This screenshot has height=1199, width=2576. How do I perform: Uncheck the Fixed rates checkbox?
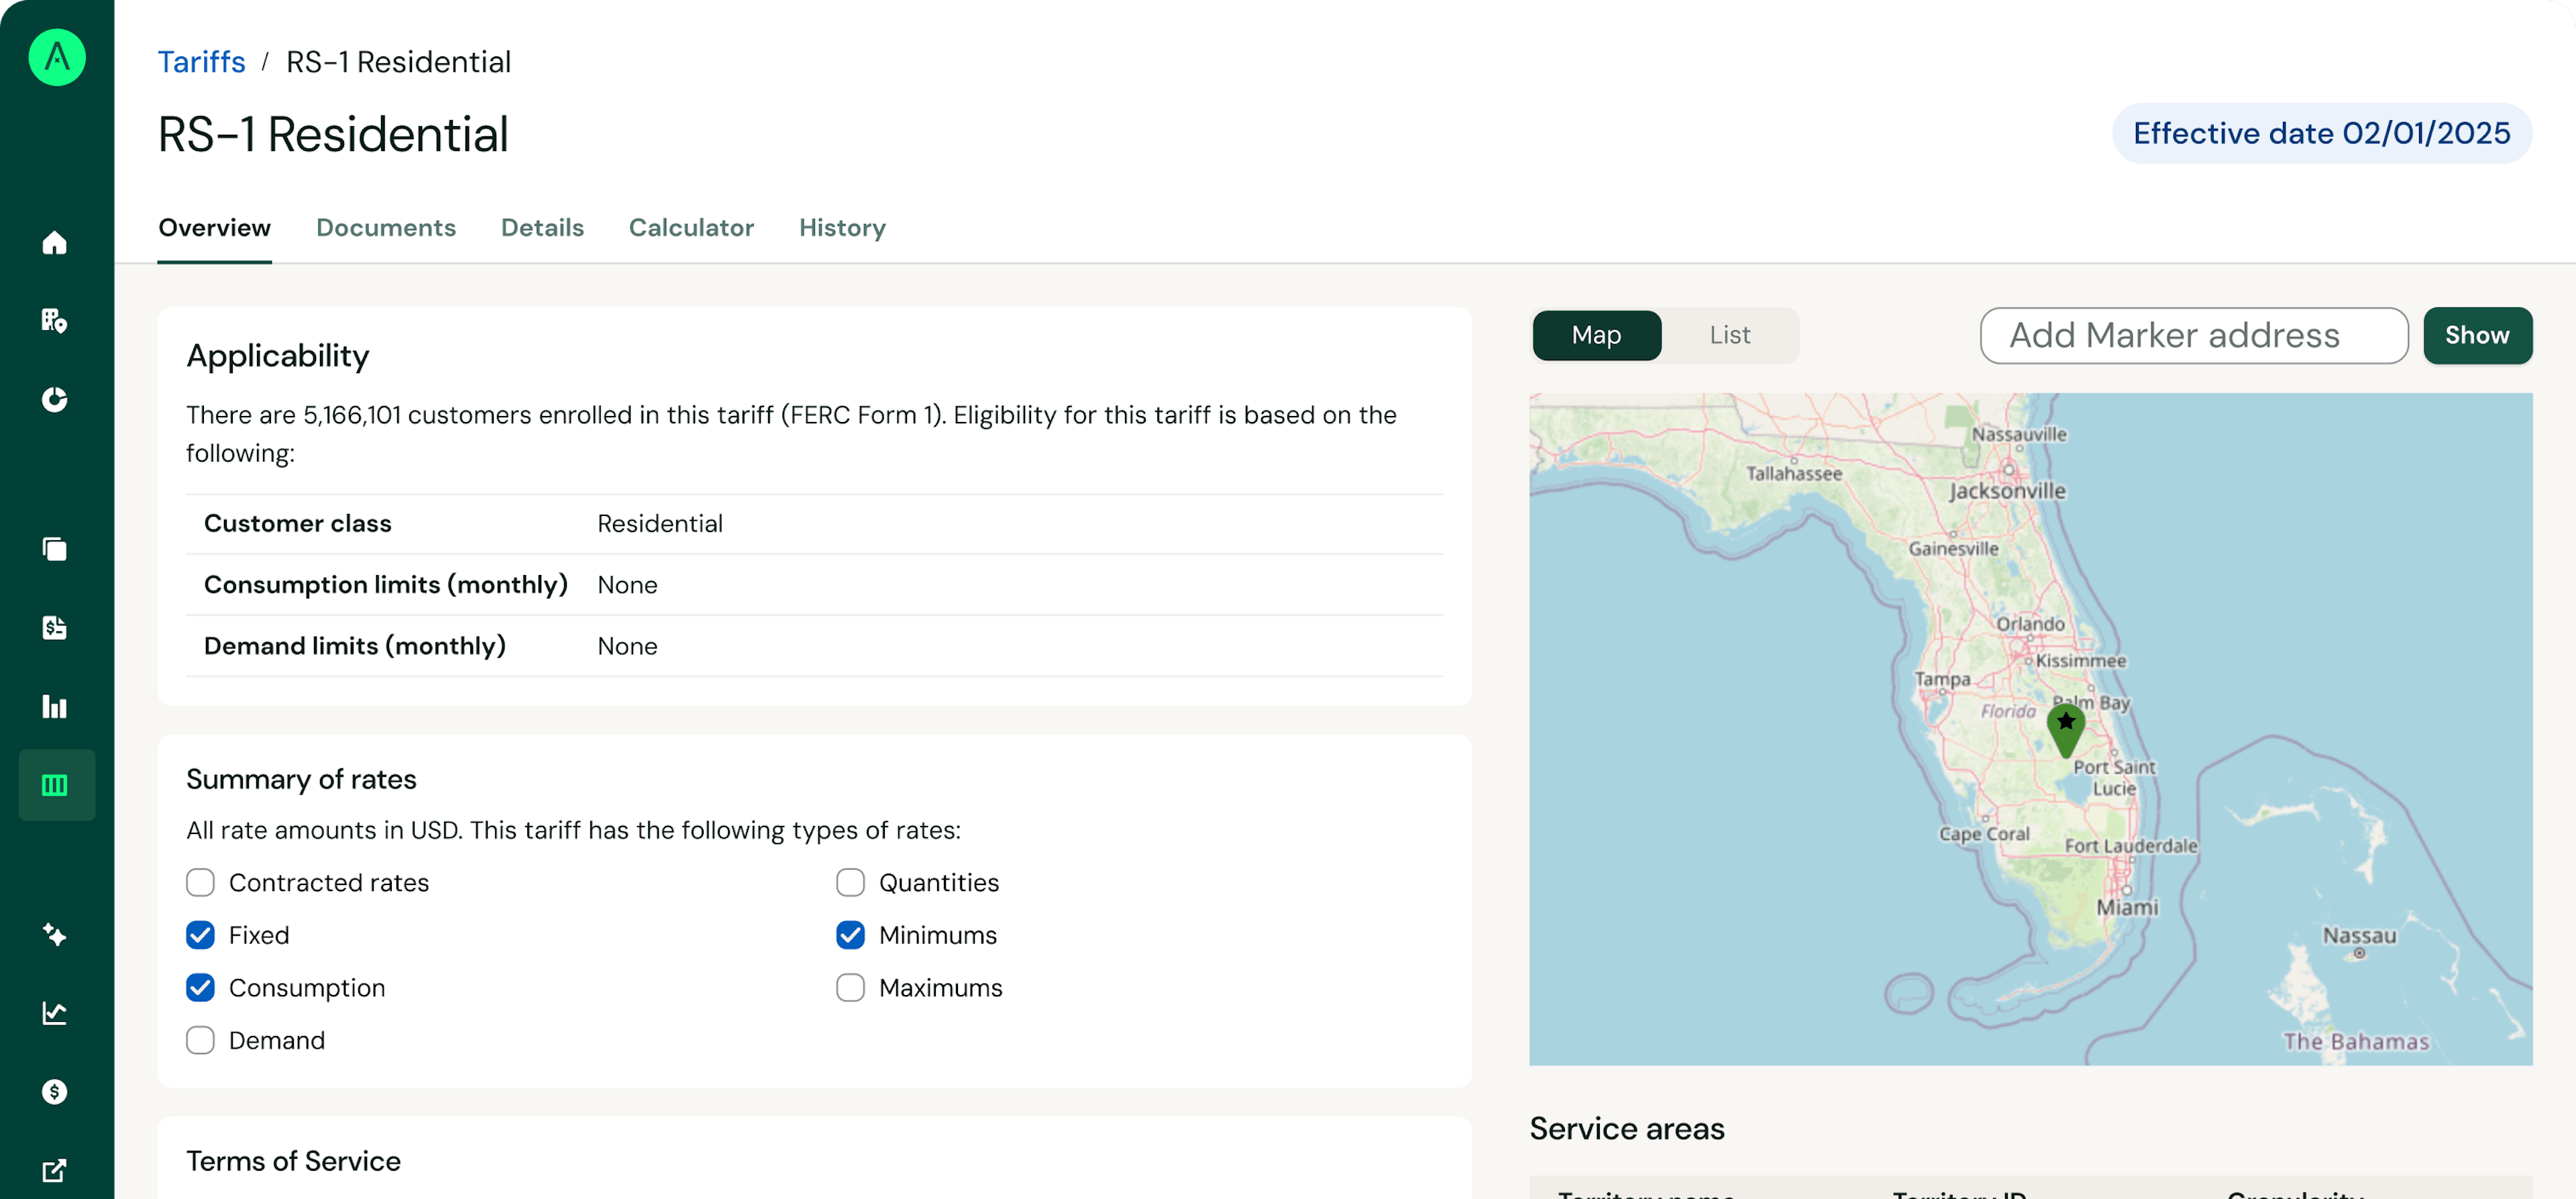(x=200, y=935)
